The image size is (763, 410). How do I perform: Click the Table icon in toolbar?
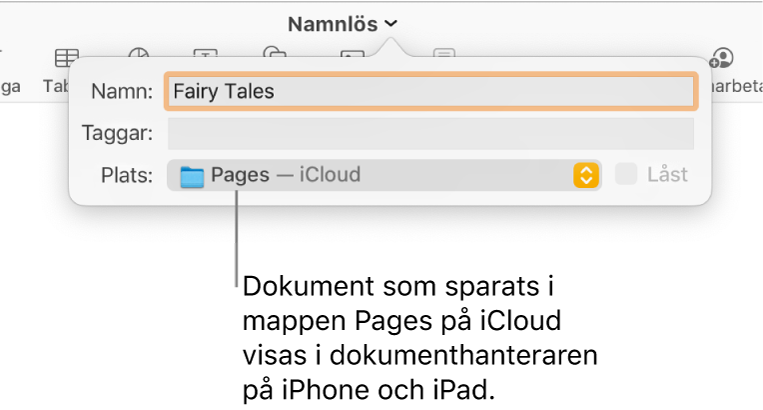coord(67,57)
